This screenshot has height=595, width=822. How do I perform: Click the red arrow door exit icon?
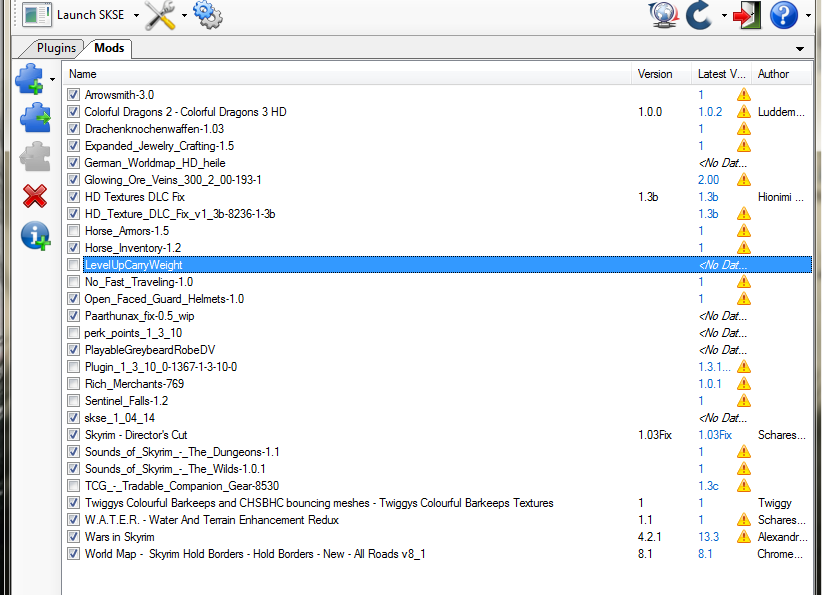pyautogui.click(x=745, y=15)
